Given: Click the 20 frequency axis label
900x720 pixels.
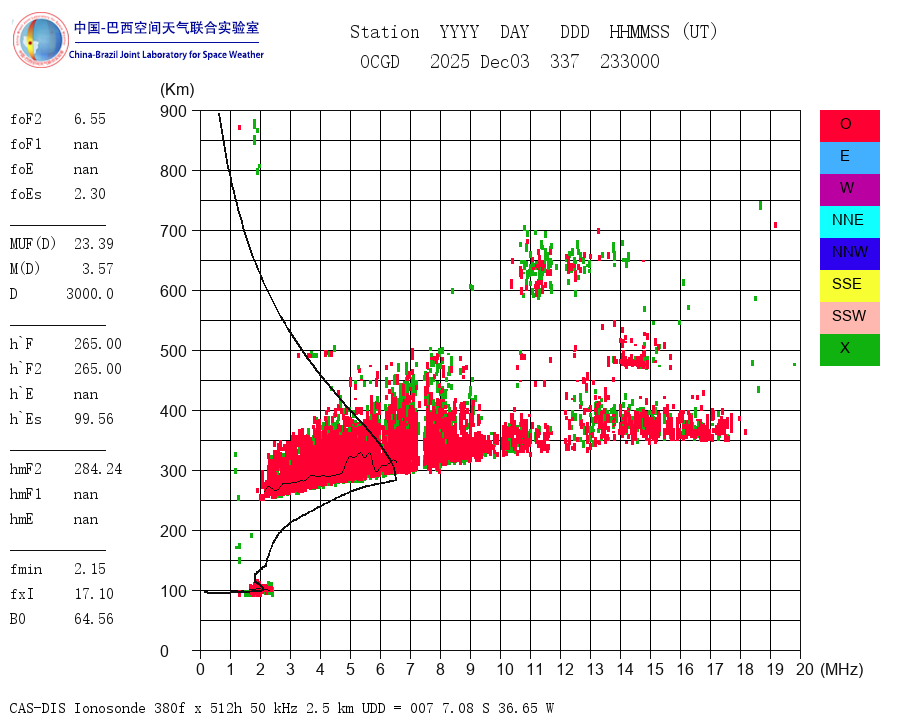Looking at the screenshot, I should pyautogui.click(x=805, y=669).
